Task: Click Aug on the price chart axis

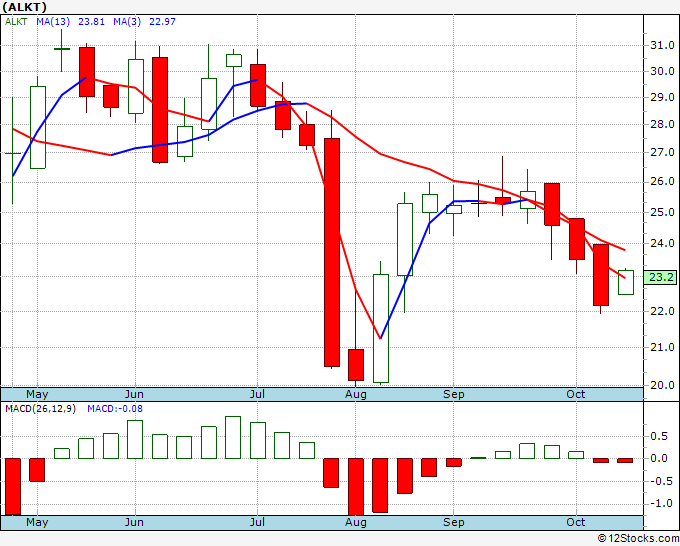Action: 356,395
